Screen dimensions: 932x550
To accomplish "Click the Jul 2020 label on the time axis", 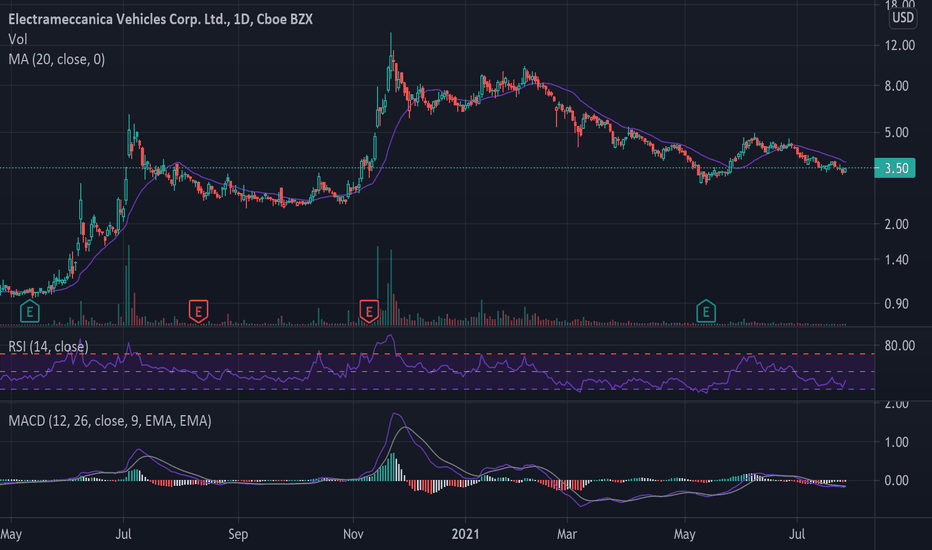I will pyautogui.click(x=123, y=534).
